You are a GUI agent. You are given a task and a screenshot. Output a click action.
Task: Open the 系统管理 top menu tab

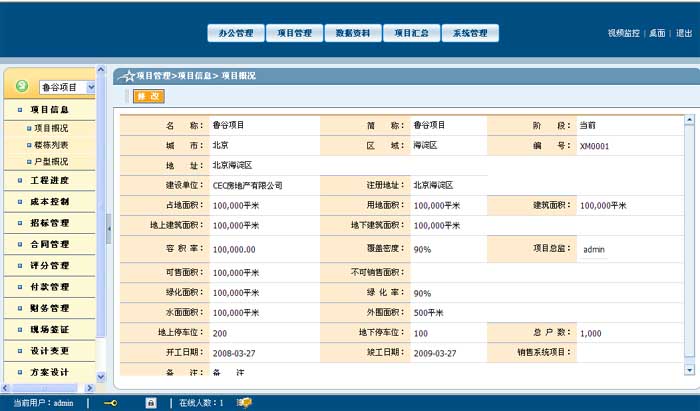point(469,33)
